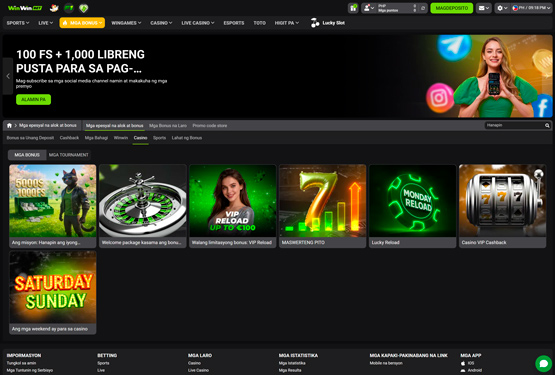
Task: Open the Casino VIP Cashback card
Action: 502,206
